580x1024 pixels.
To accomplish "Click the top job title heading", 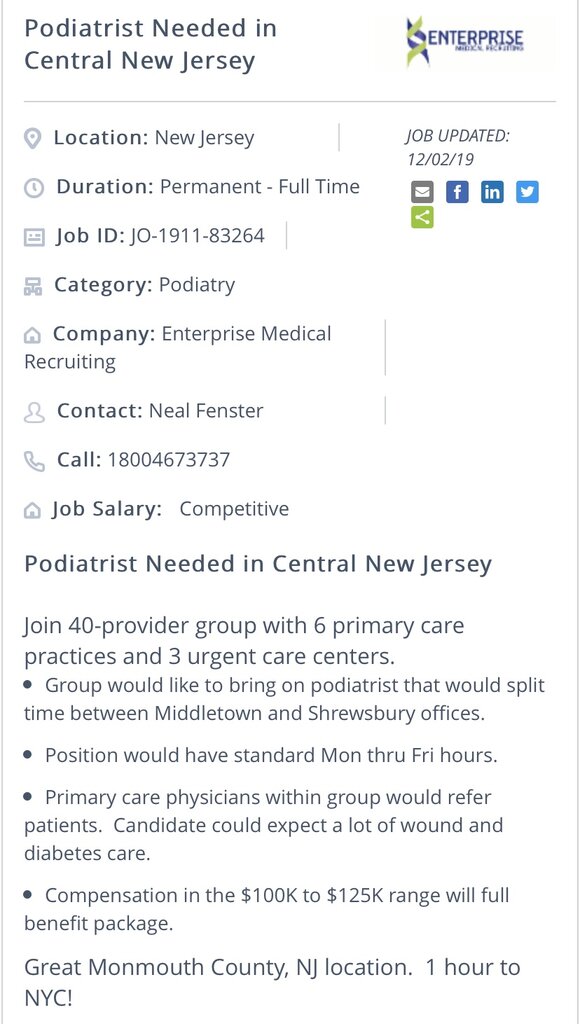I will [x=150, y=44].
